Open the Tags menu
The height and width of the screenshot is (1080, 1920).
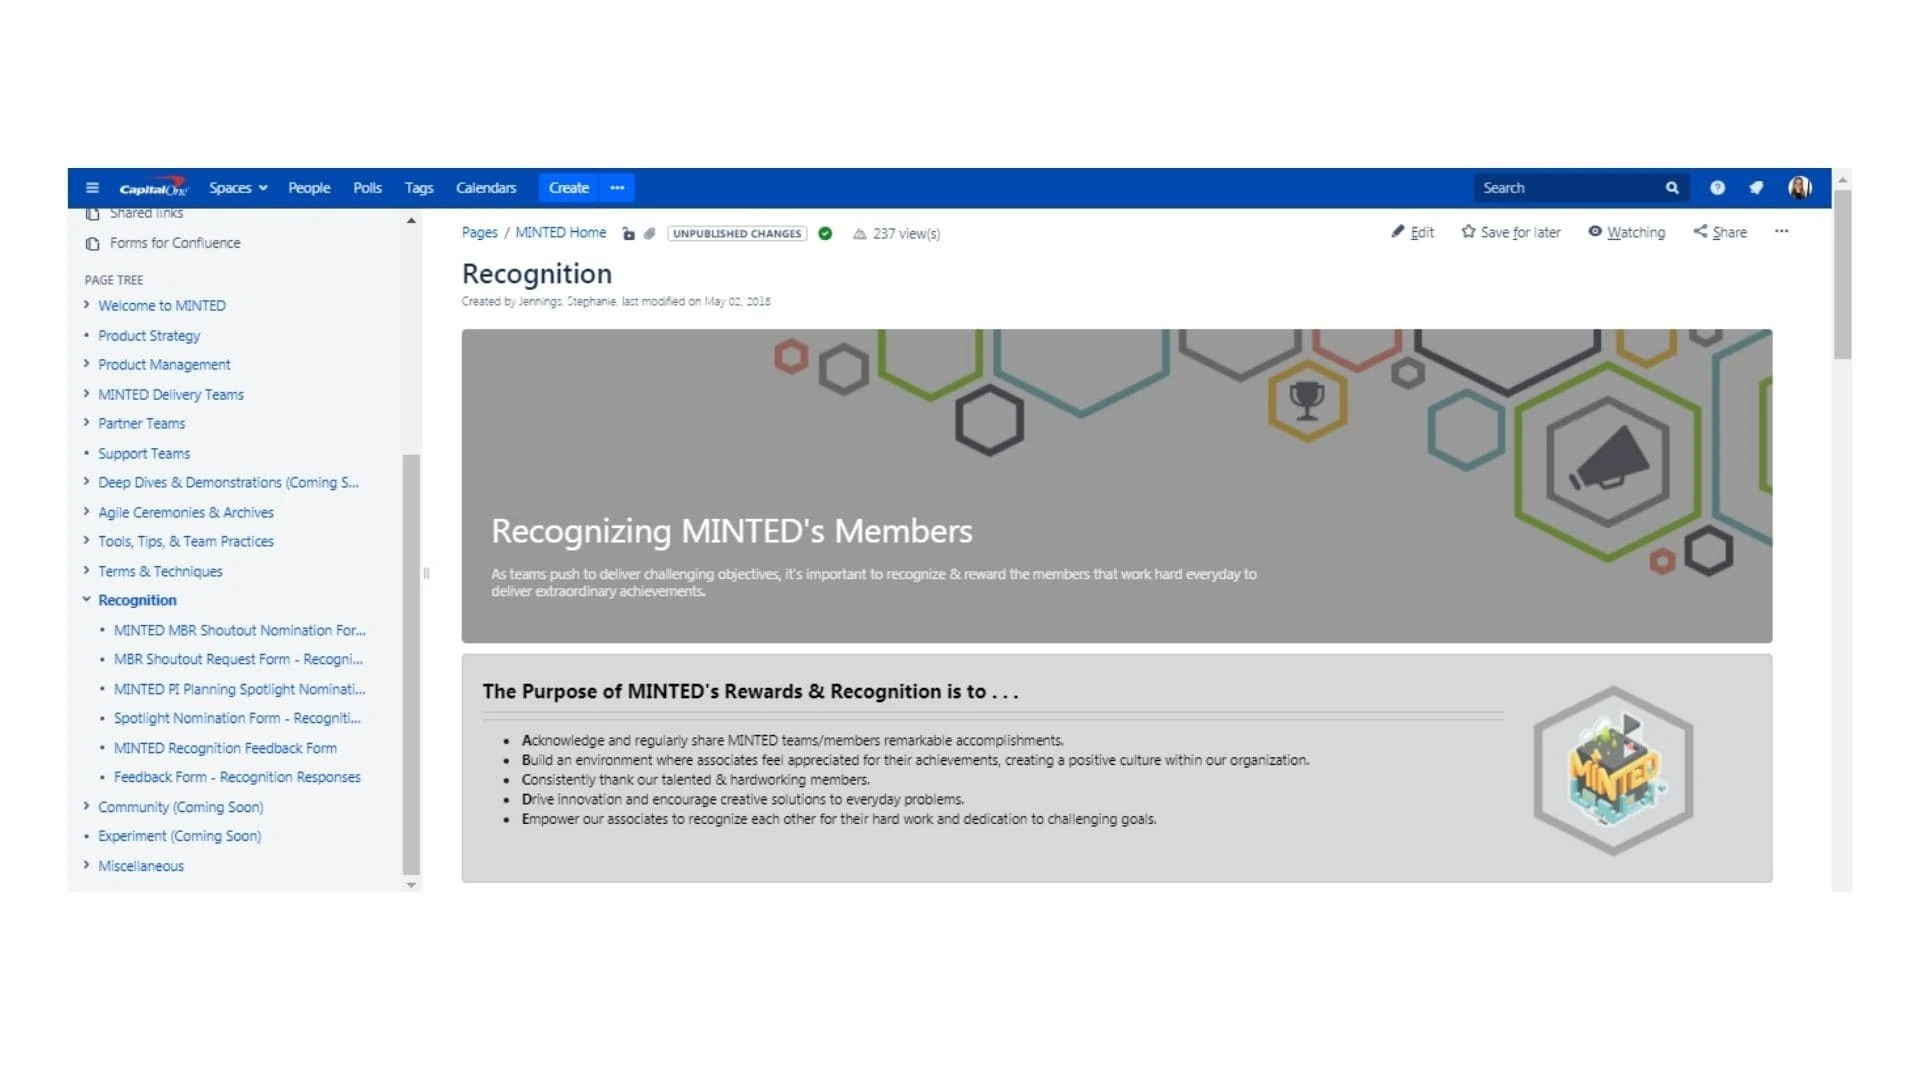tap(419, 188)
